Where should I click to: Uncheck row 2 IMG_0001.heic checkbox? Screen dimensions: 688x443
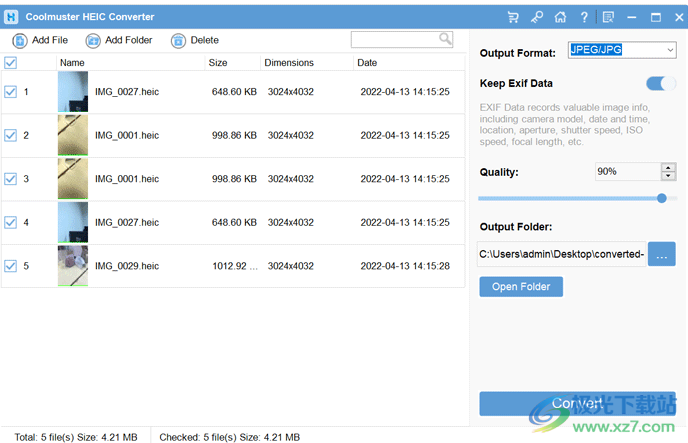[x=11, y=135]
